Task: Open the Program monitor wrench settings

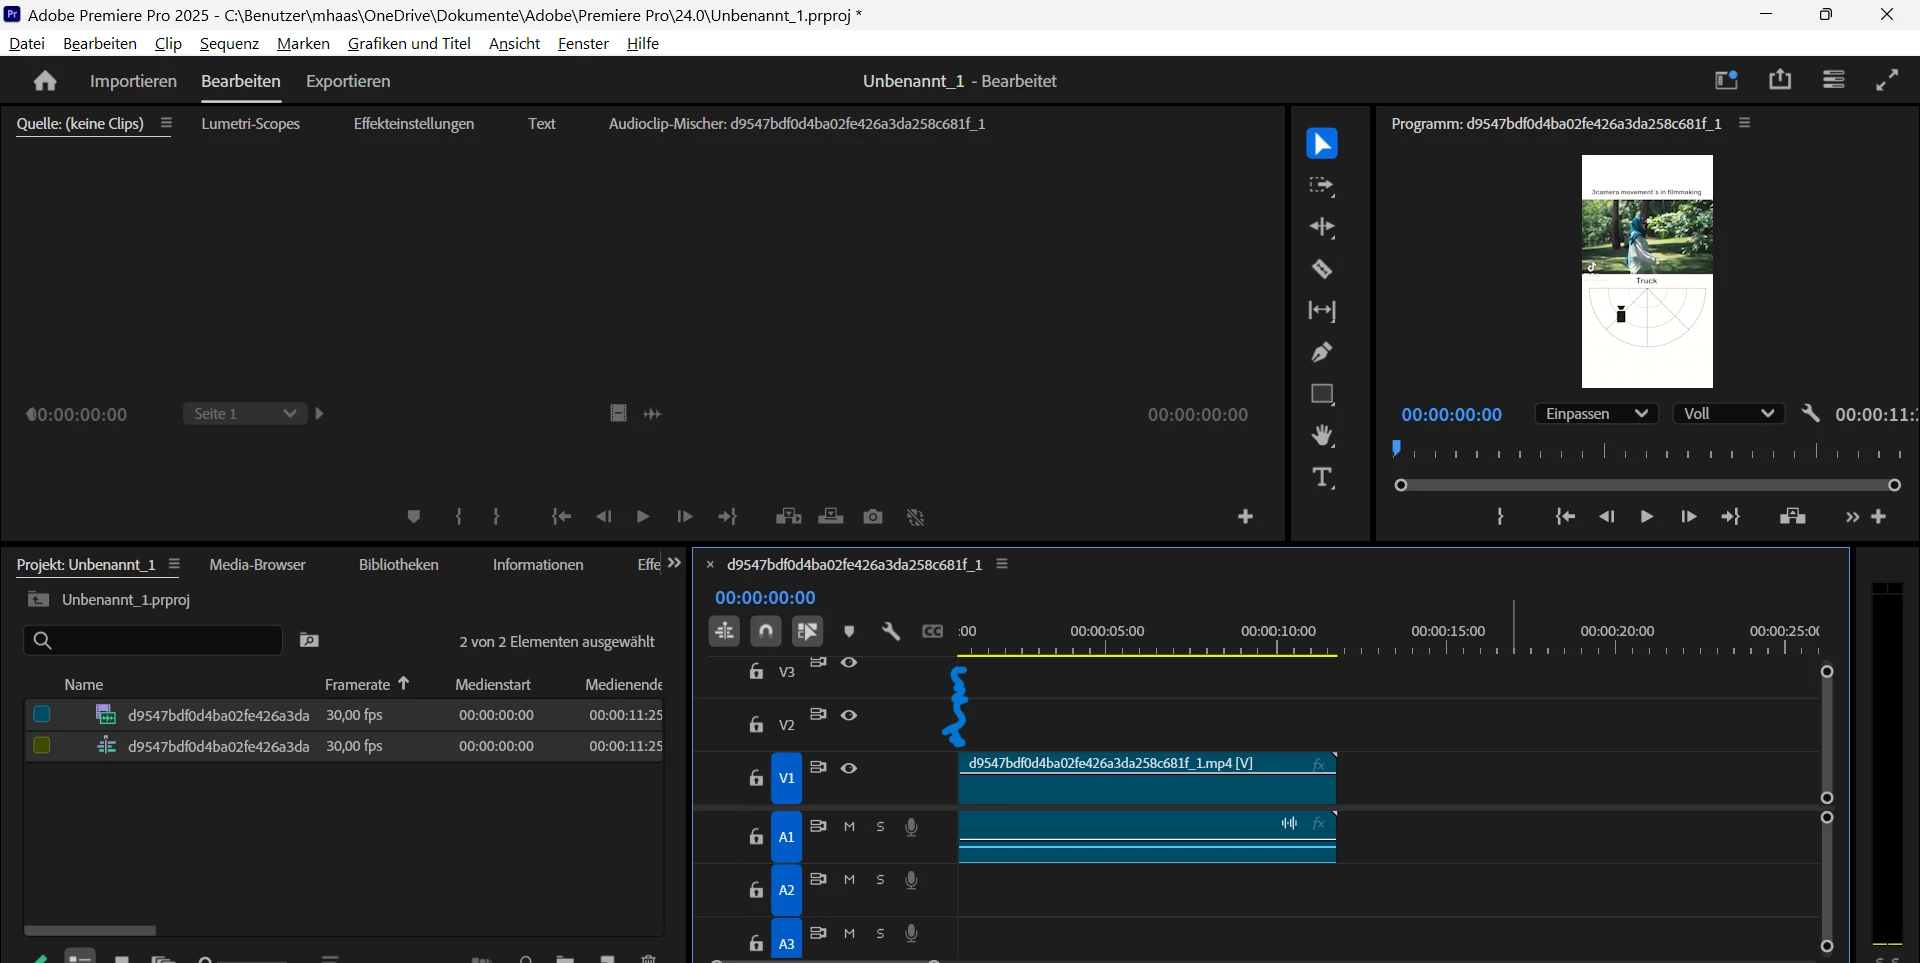Action: [x=1811, y=414]
